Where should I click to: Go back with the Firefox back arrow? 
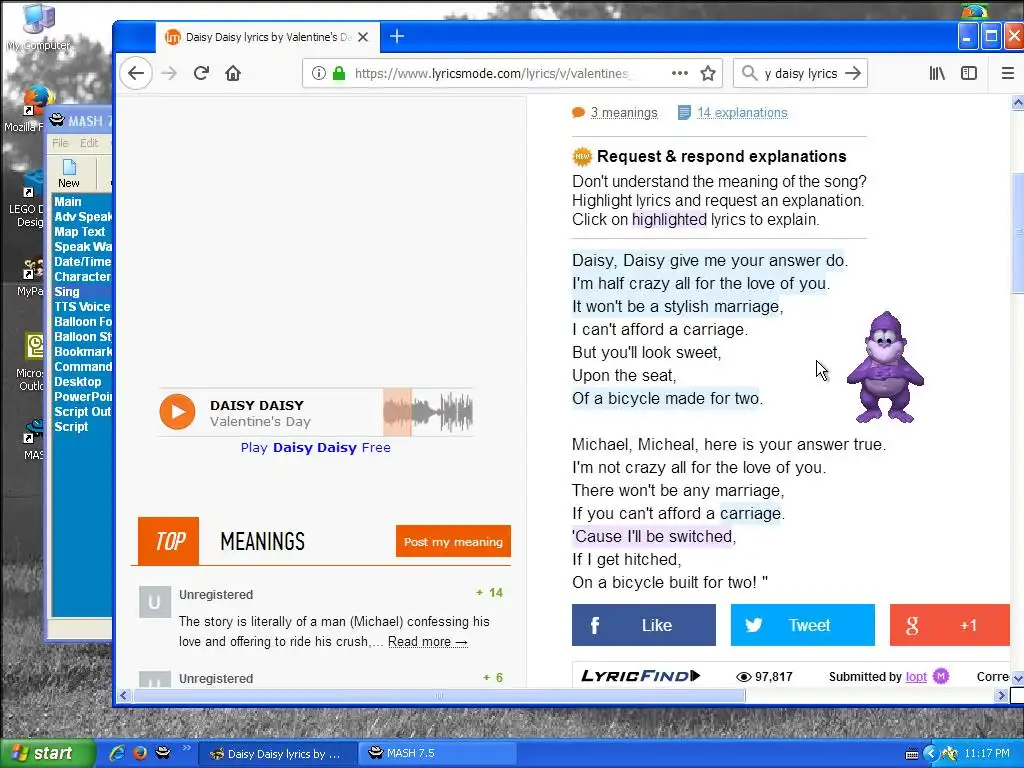136,73
